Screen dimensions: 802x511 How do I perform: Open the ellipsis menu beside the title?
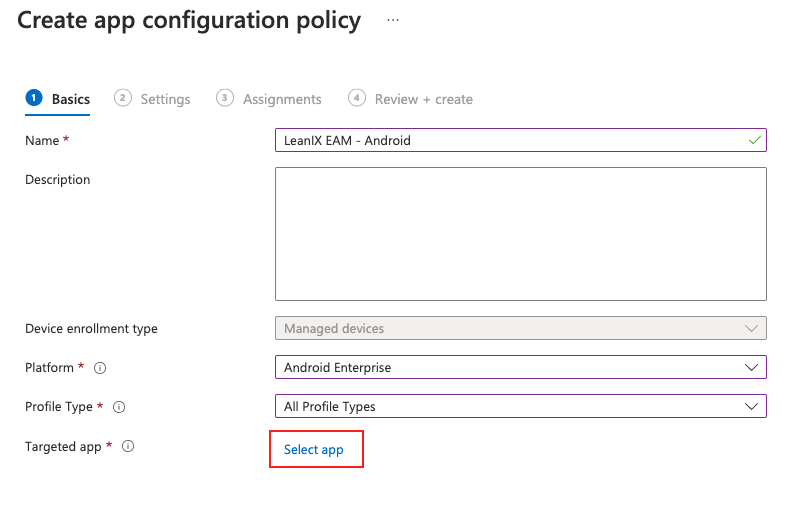click(393, 20)
